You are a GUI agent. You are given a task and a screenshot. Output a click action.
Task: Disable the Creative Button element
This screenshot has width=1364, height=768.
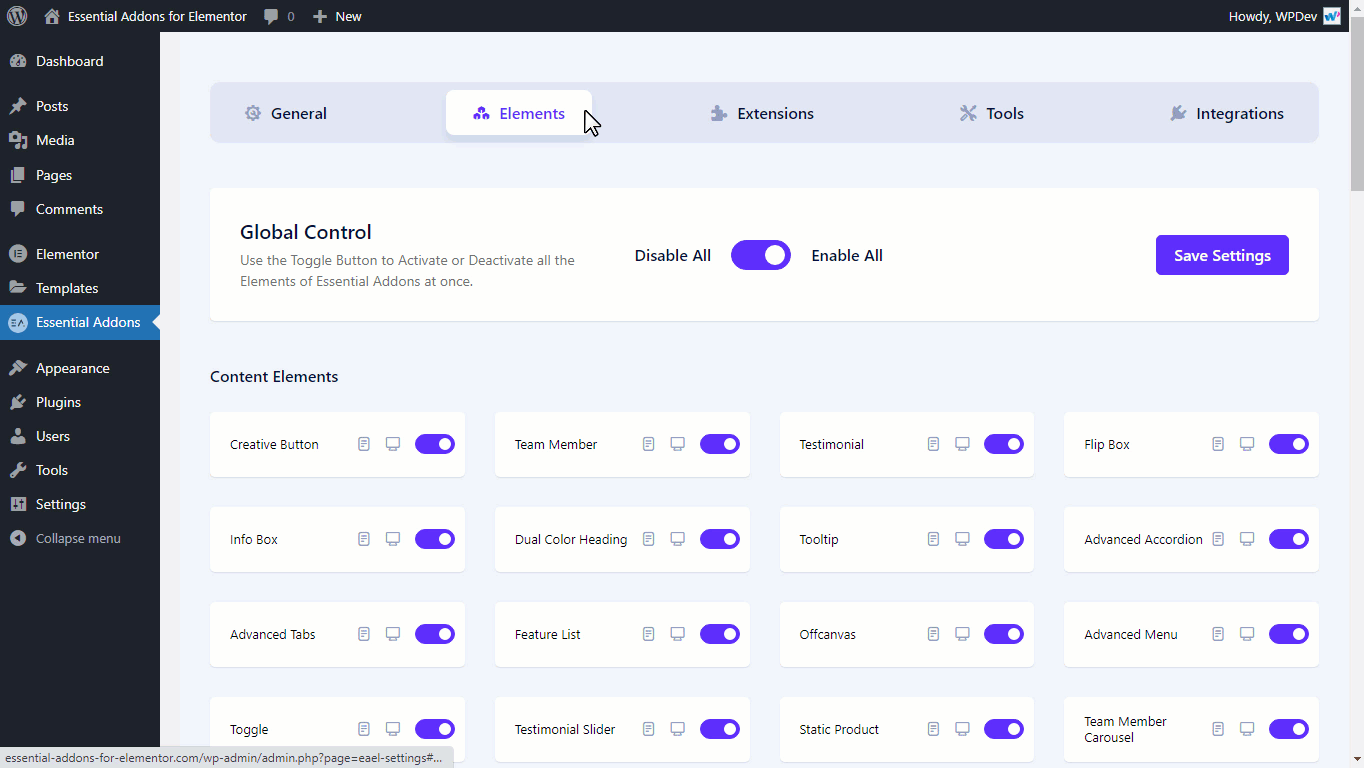coord(435,444)
